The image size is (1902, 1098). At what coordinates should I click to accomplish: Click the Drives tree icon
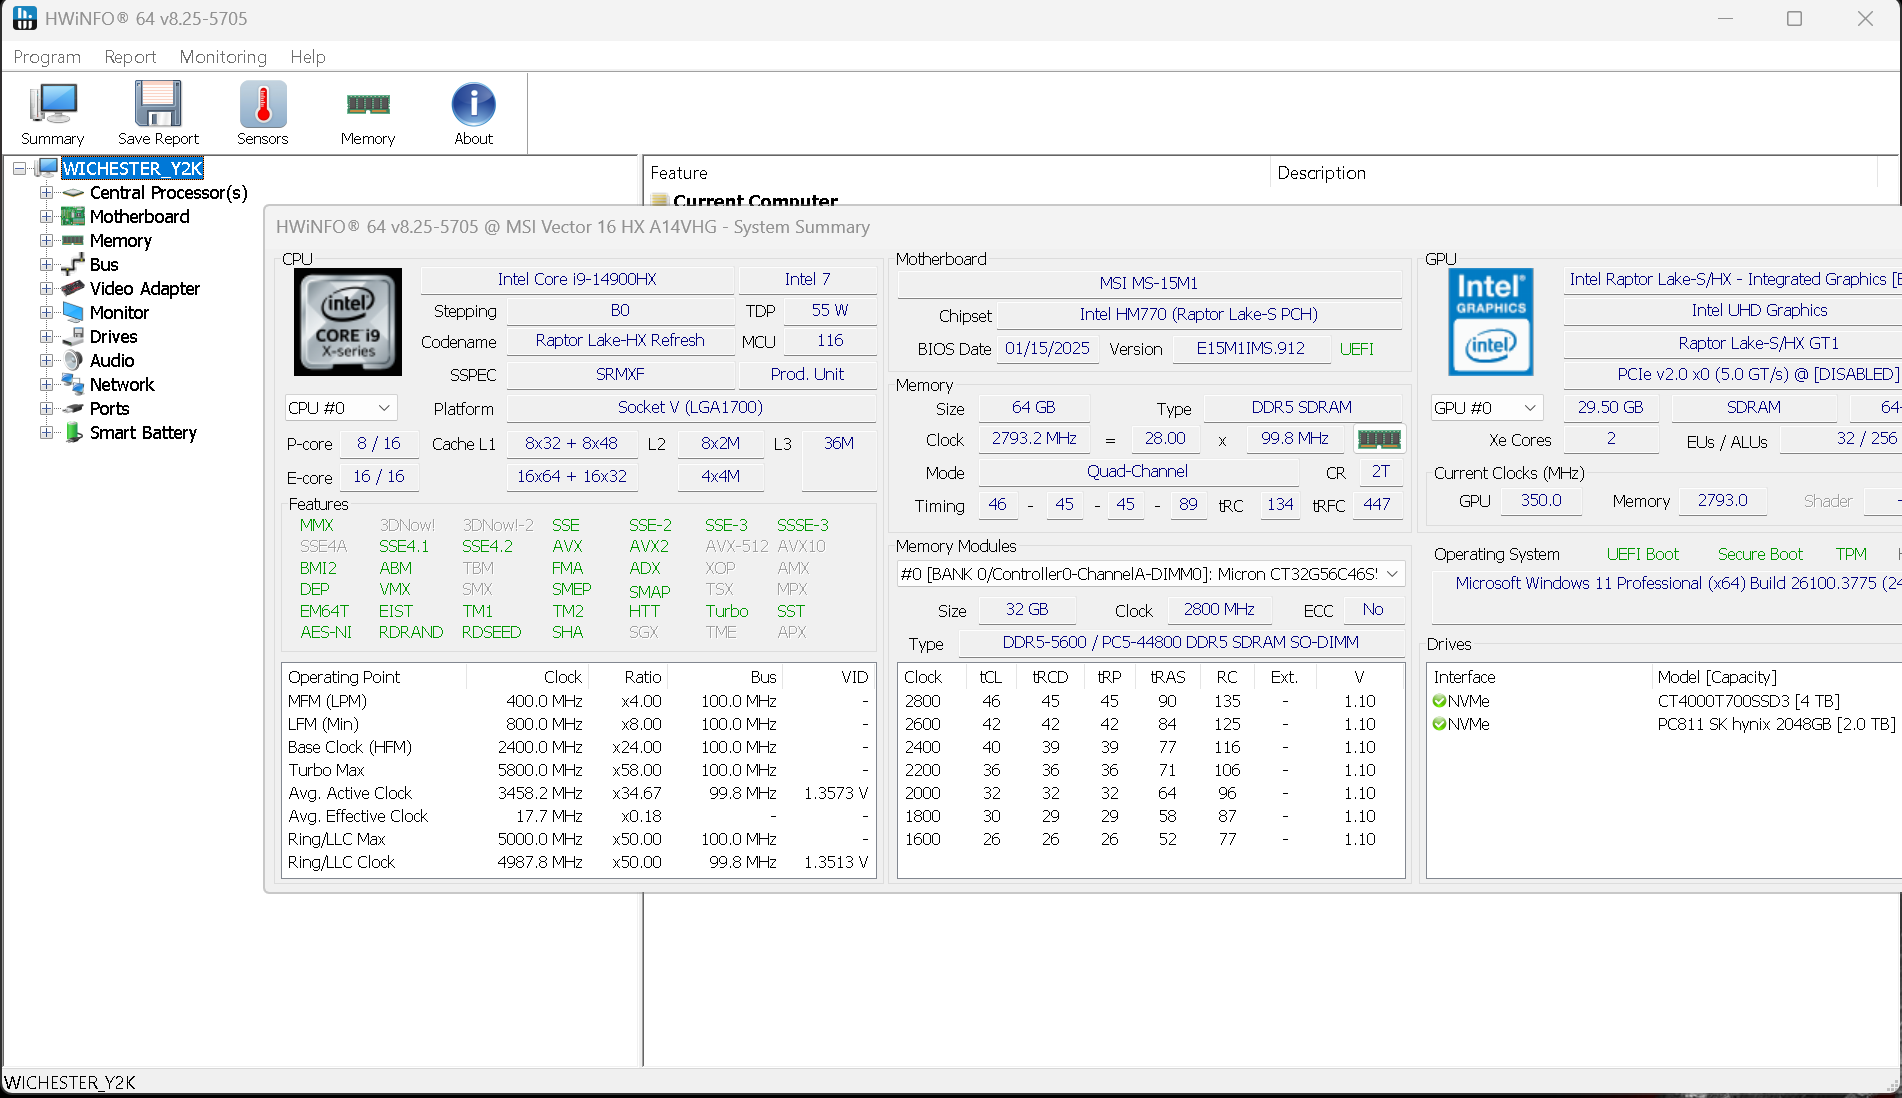coord(73,336)
